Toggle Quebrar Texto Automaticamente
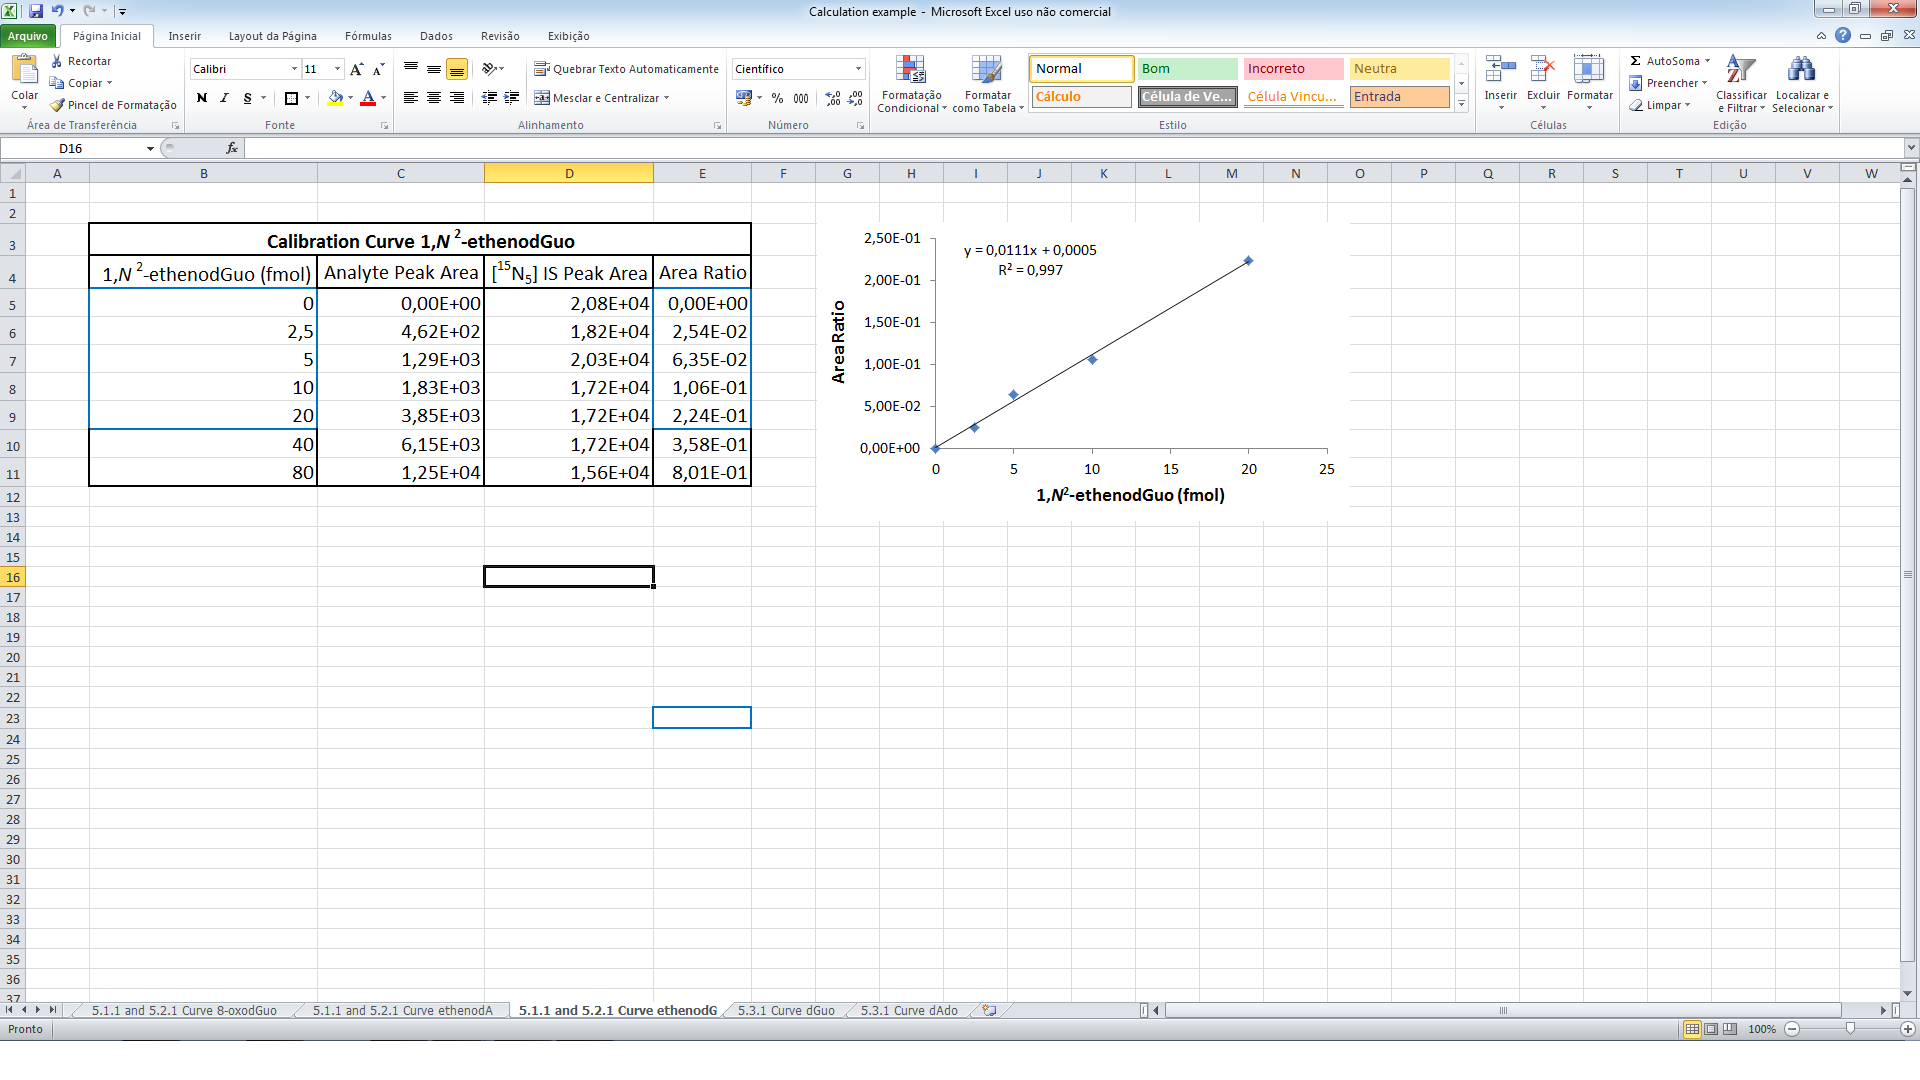This screenshot has width=1920, height=1080. coord(626,69)
